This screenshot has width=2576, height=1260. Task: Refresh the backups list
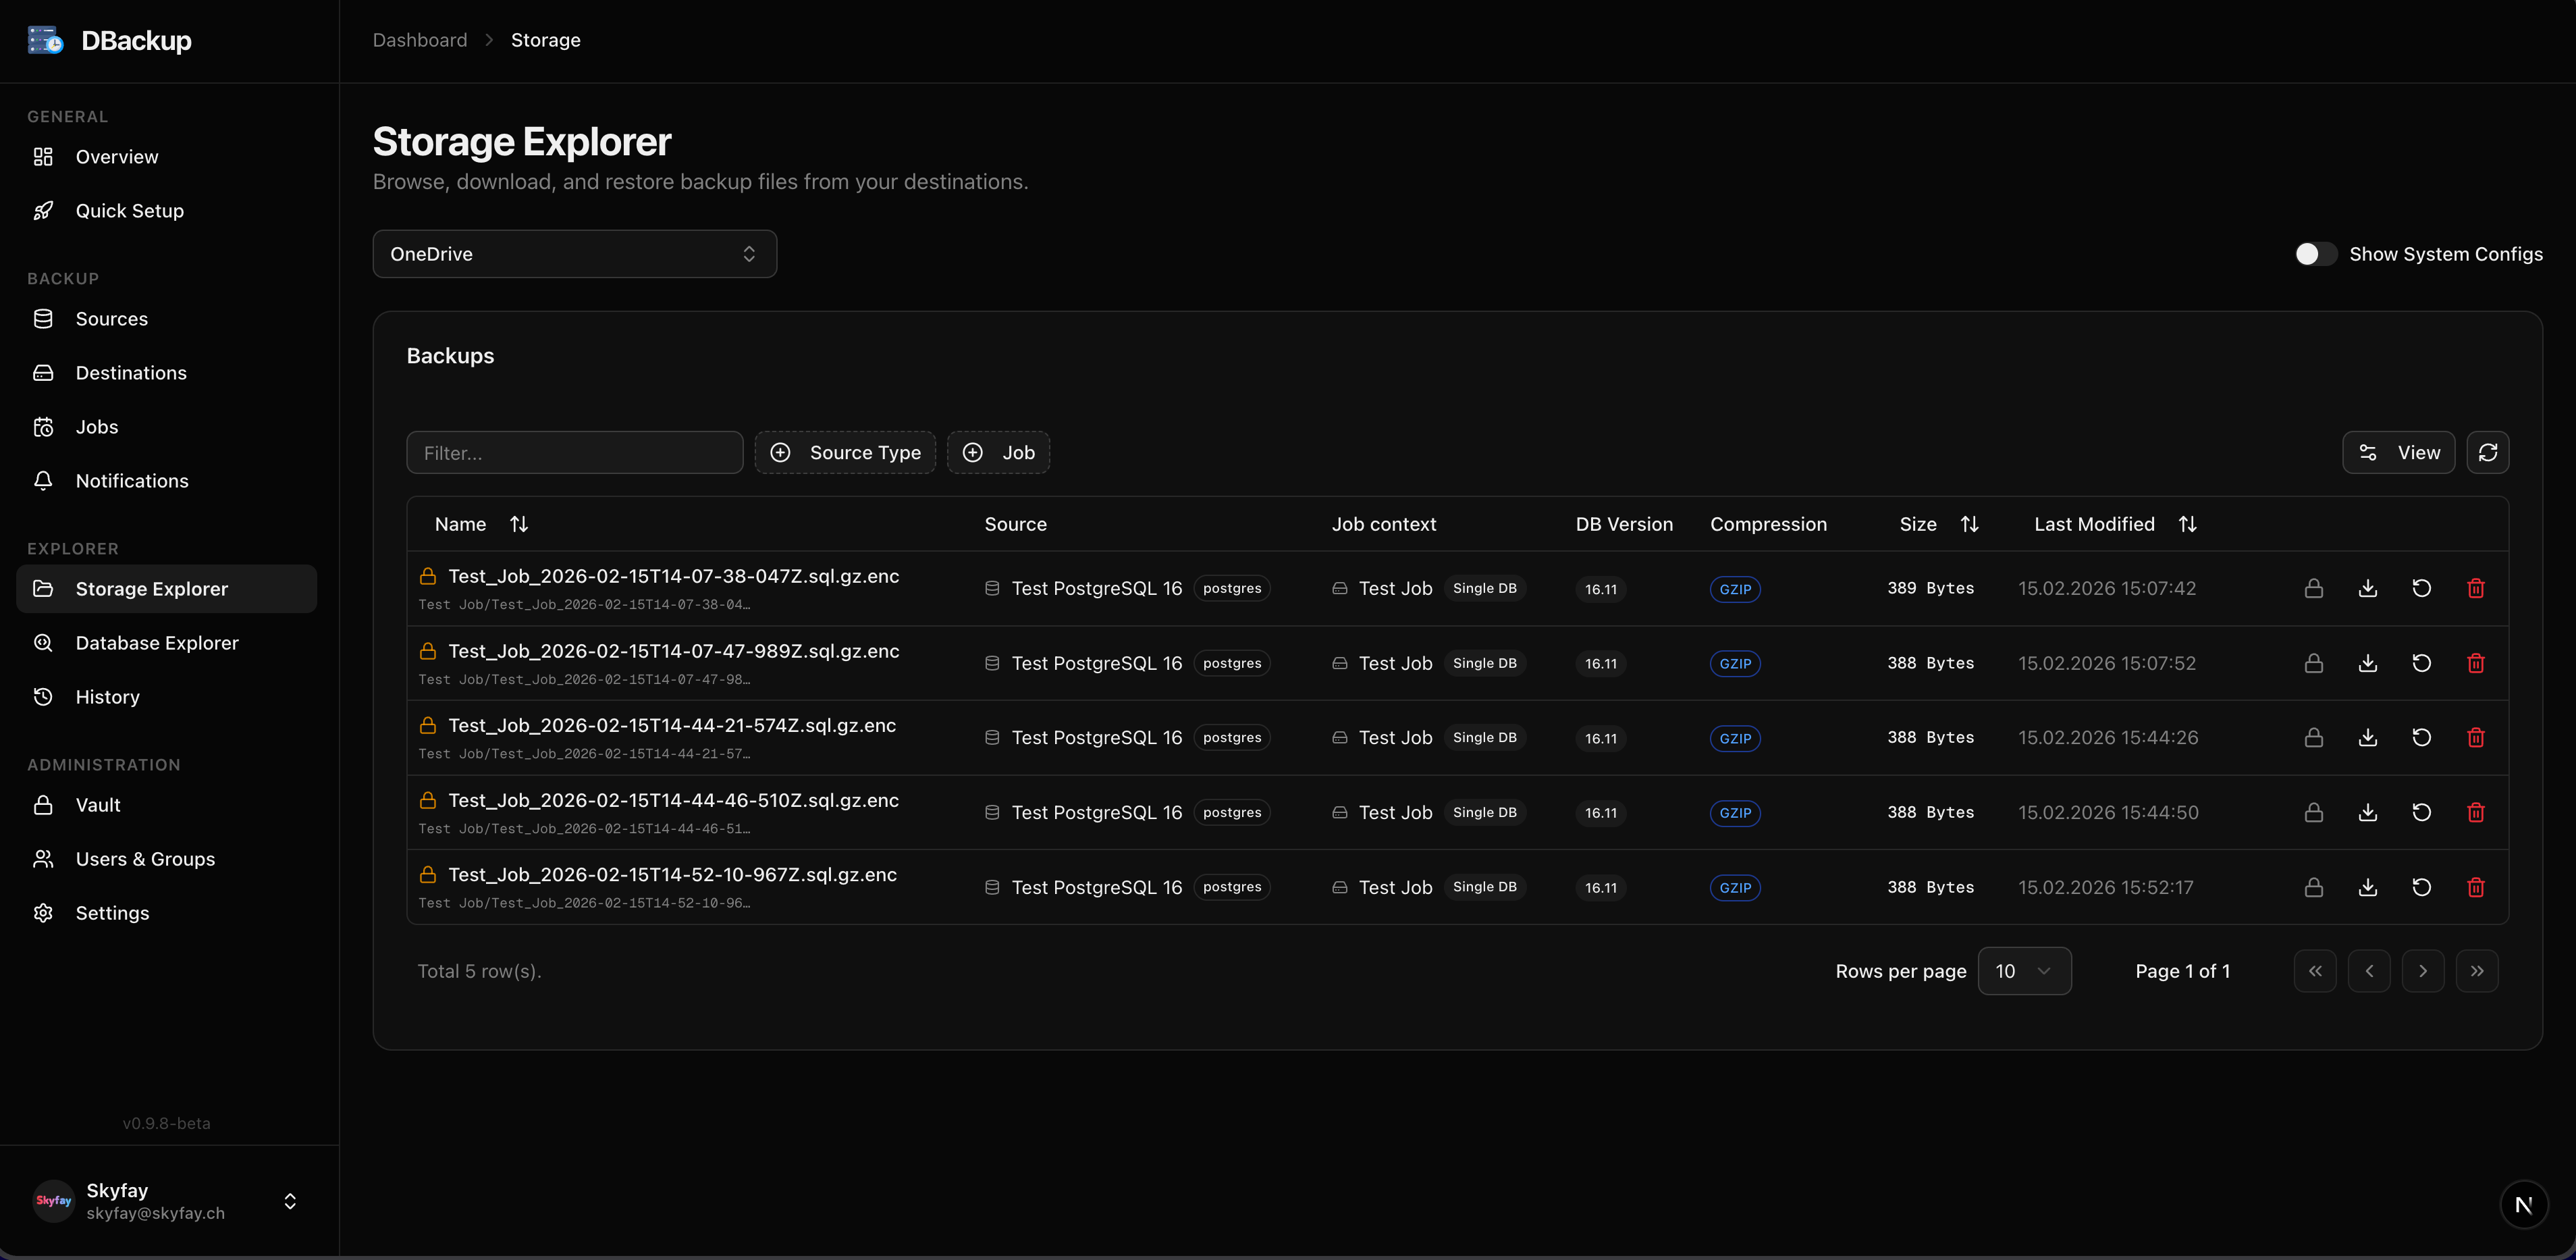(2489, 452)
